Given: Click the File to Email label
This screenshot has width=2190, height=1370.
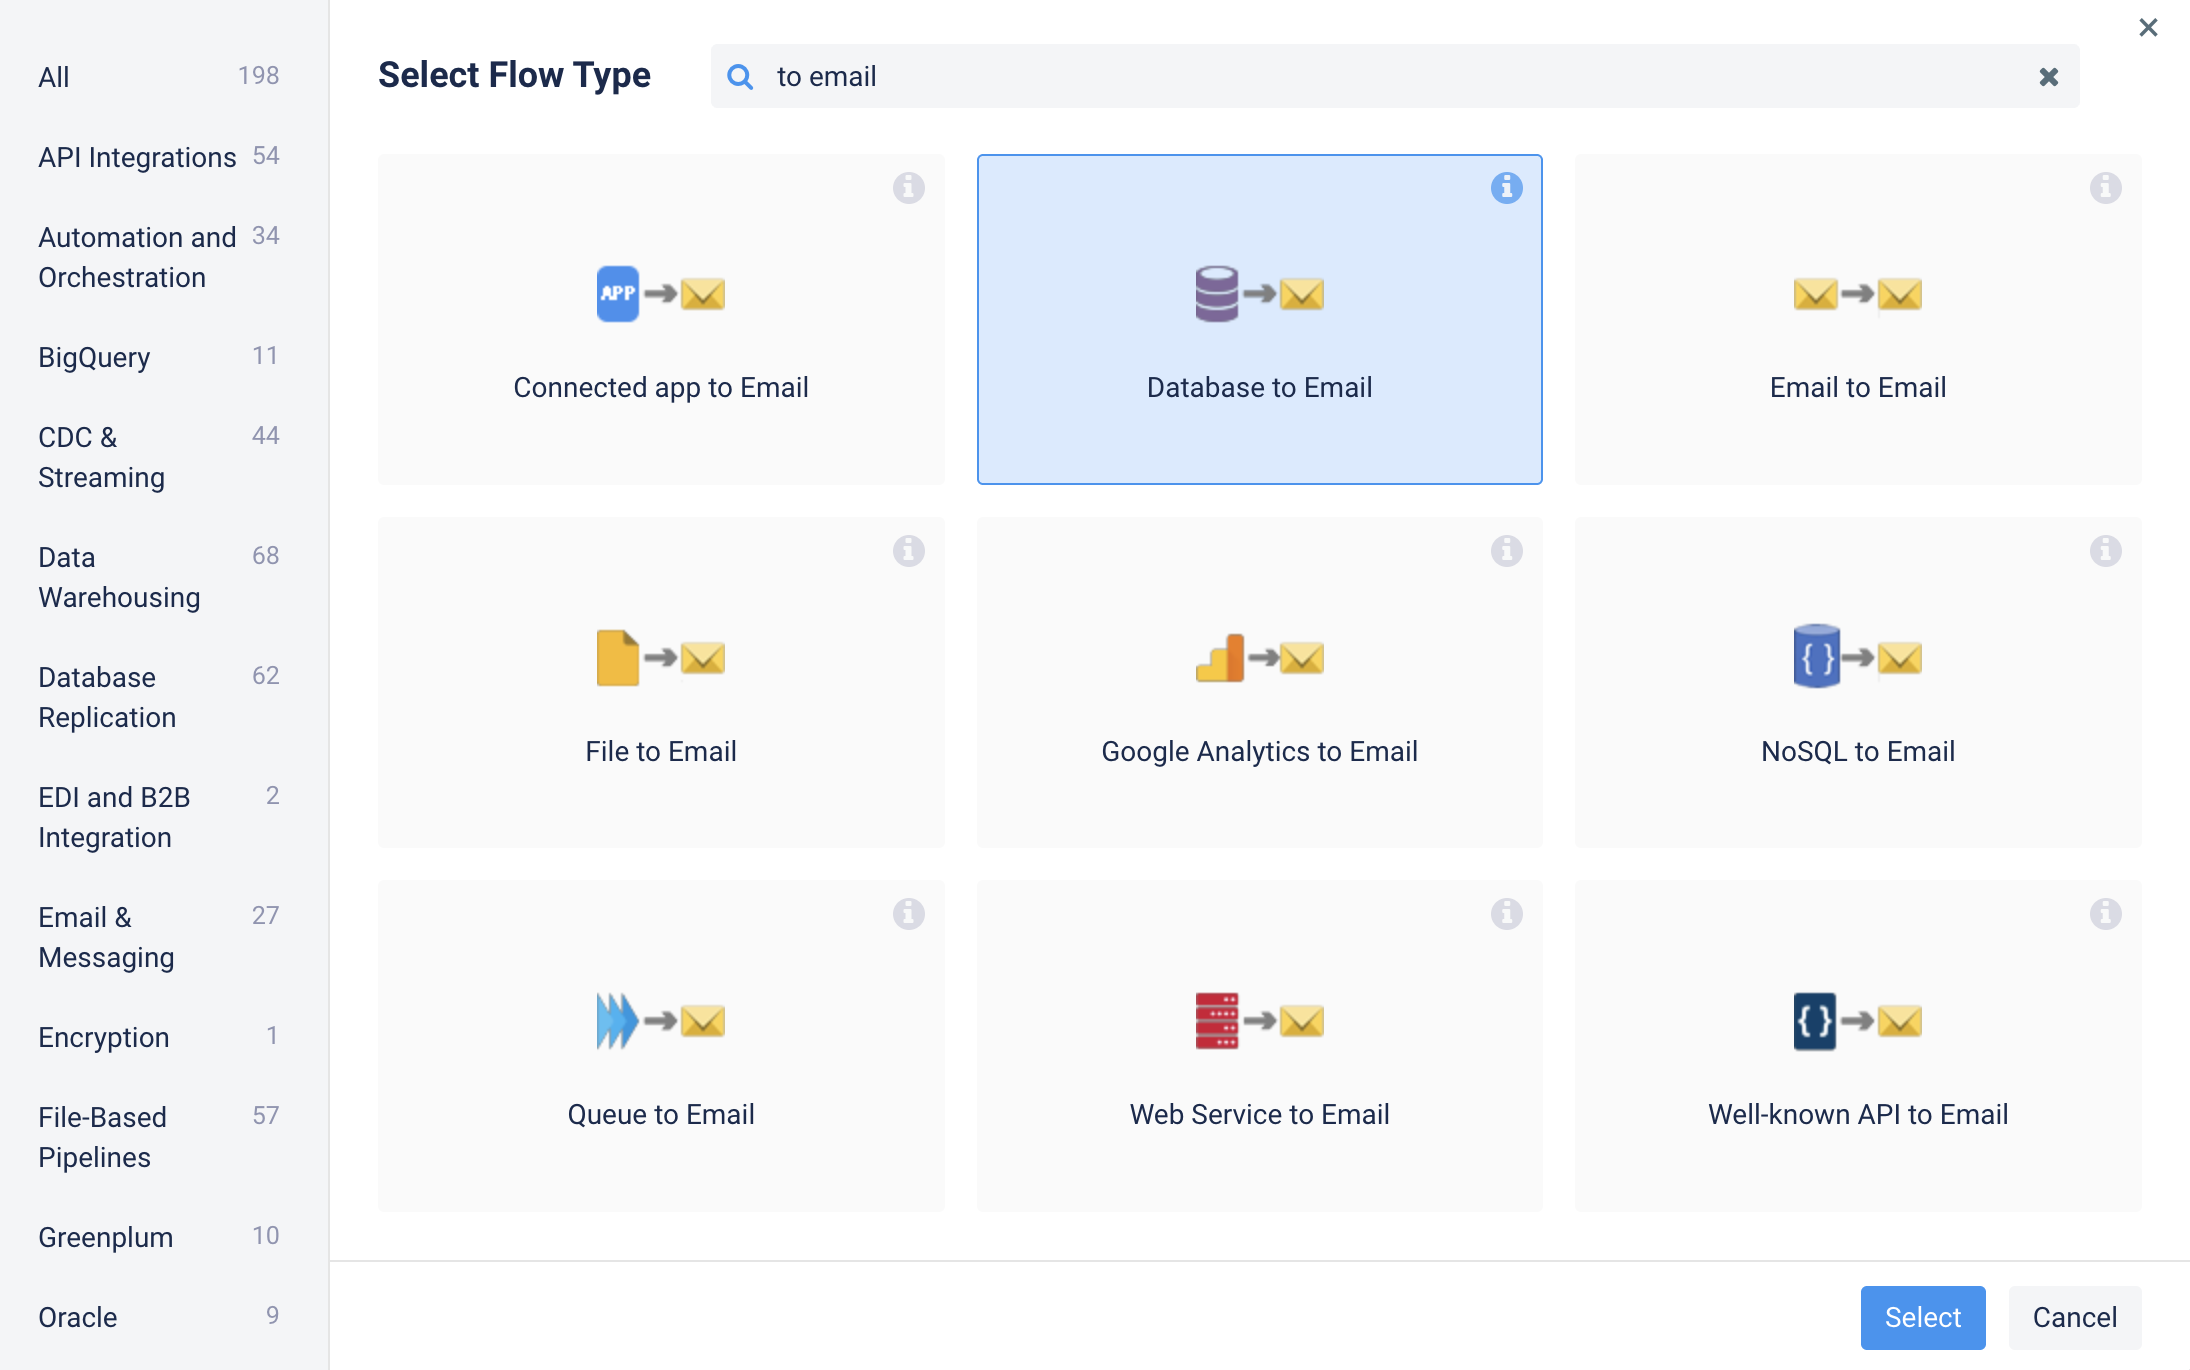Looking at the screenshot, I should [x=660, y=751].
